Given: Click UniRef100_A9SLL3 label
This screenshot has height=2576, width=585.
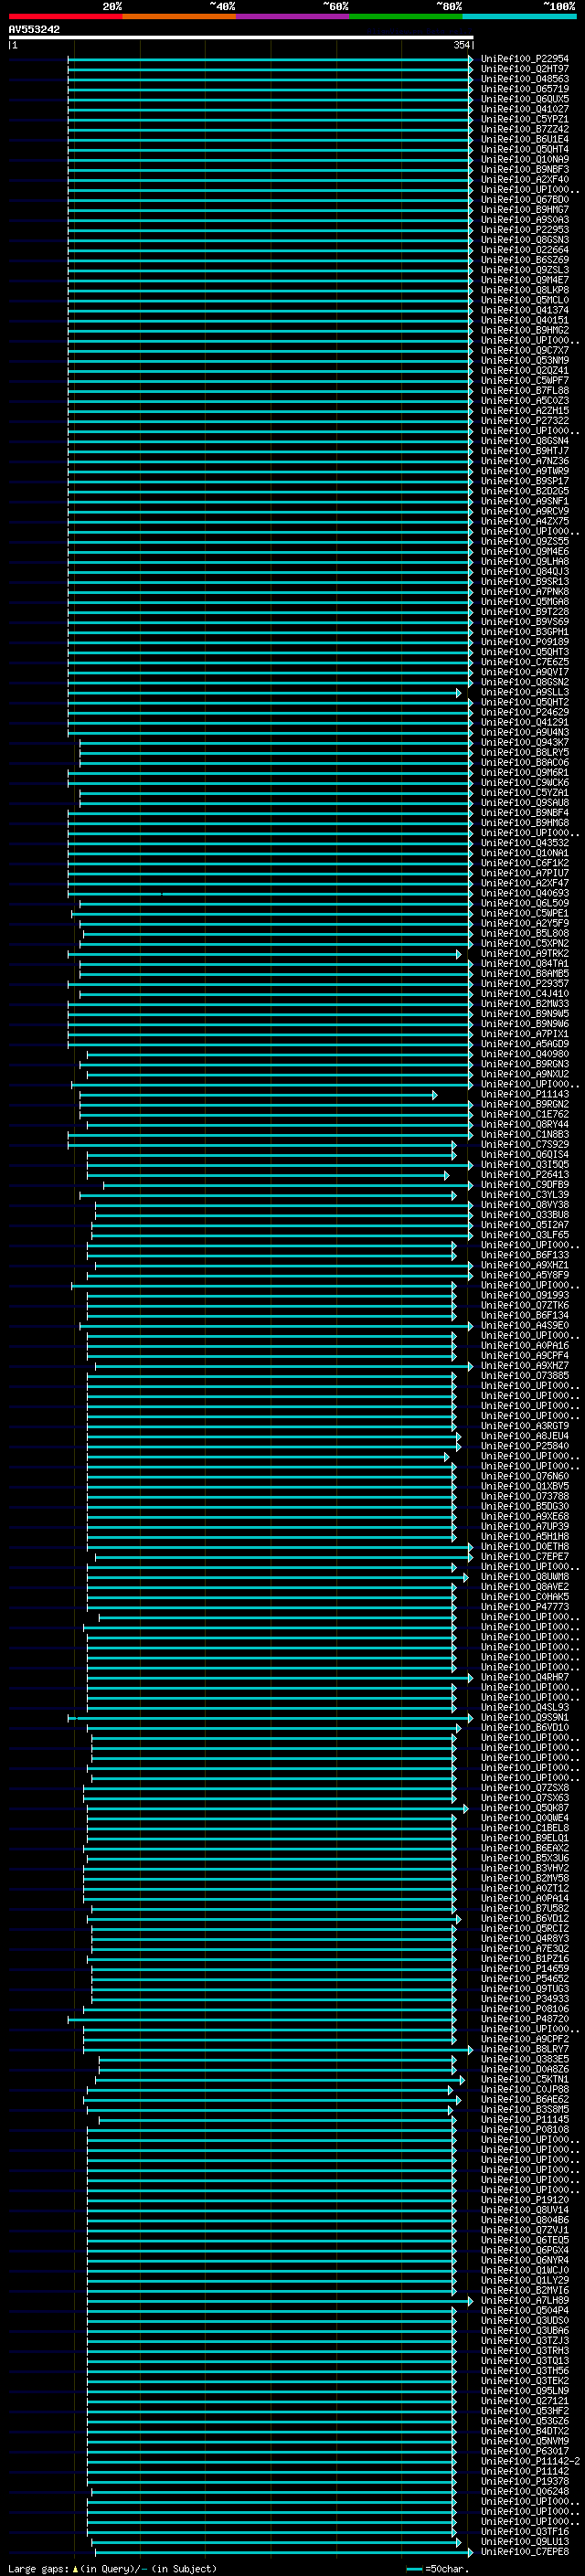Looking at the screenshot, I should point(524,692).
